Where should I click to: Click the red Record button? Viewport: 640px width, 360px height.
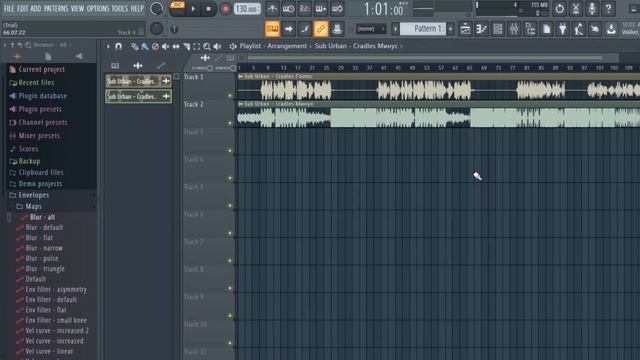pos(225,9)
